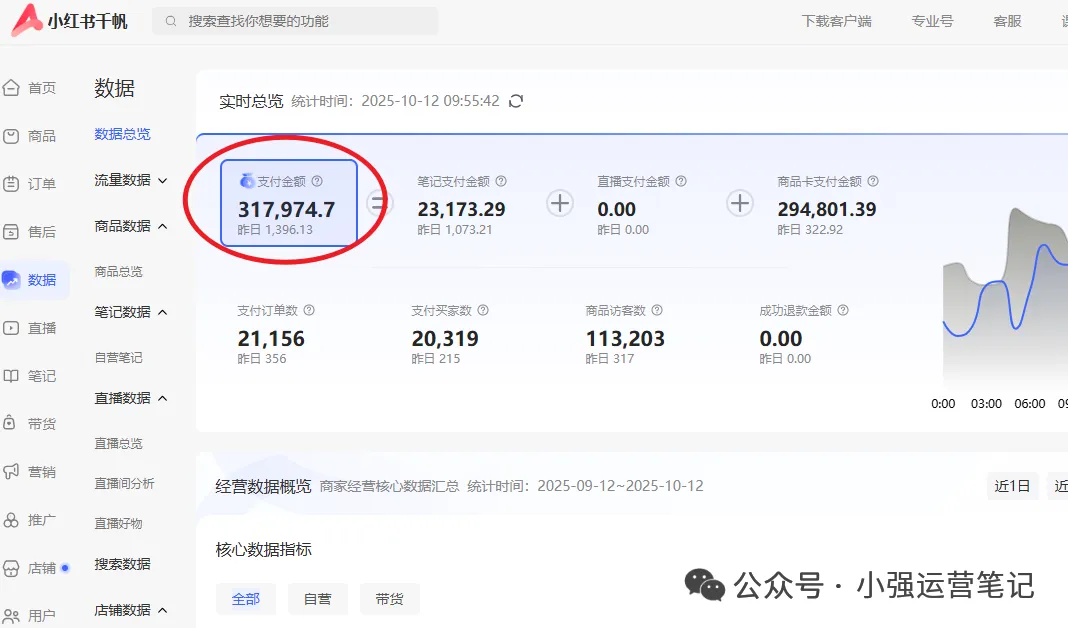Select the 笔记支付金额 metric card
The height and width of the screenshot is (628, 1068).
(x=461, y=205)
